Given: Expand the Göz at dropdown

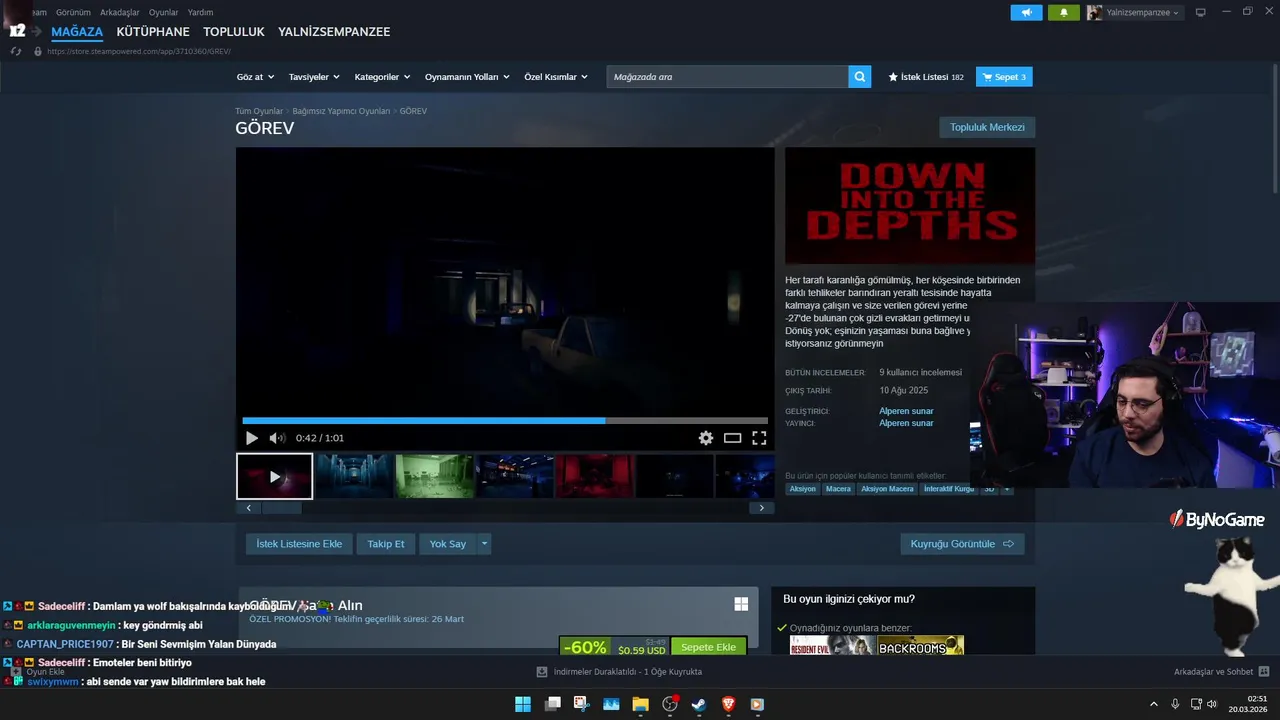Looking at the screenshot, I should click(255, 77).
